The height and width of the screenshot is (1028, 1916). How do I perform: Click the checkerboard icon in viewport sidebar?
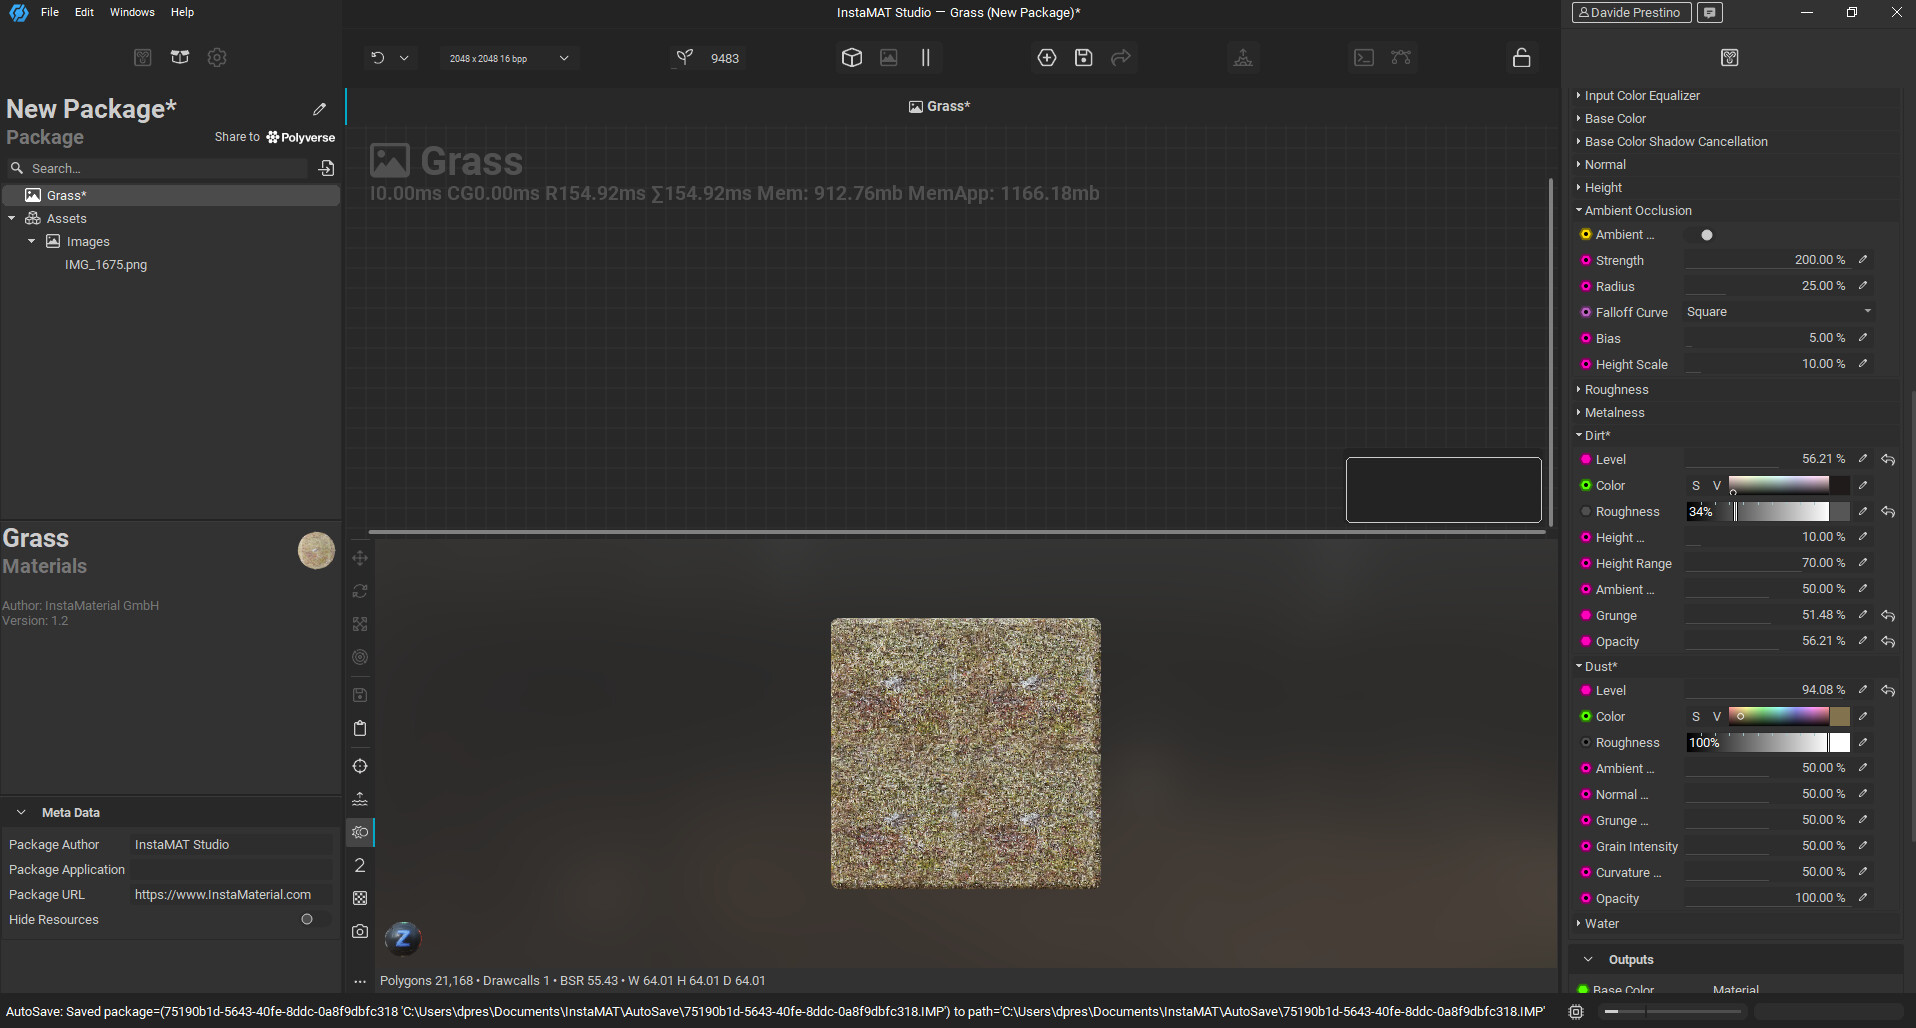360,898
